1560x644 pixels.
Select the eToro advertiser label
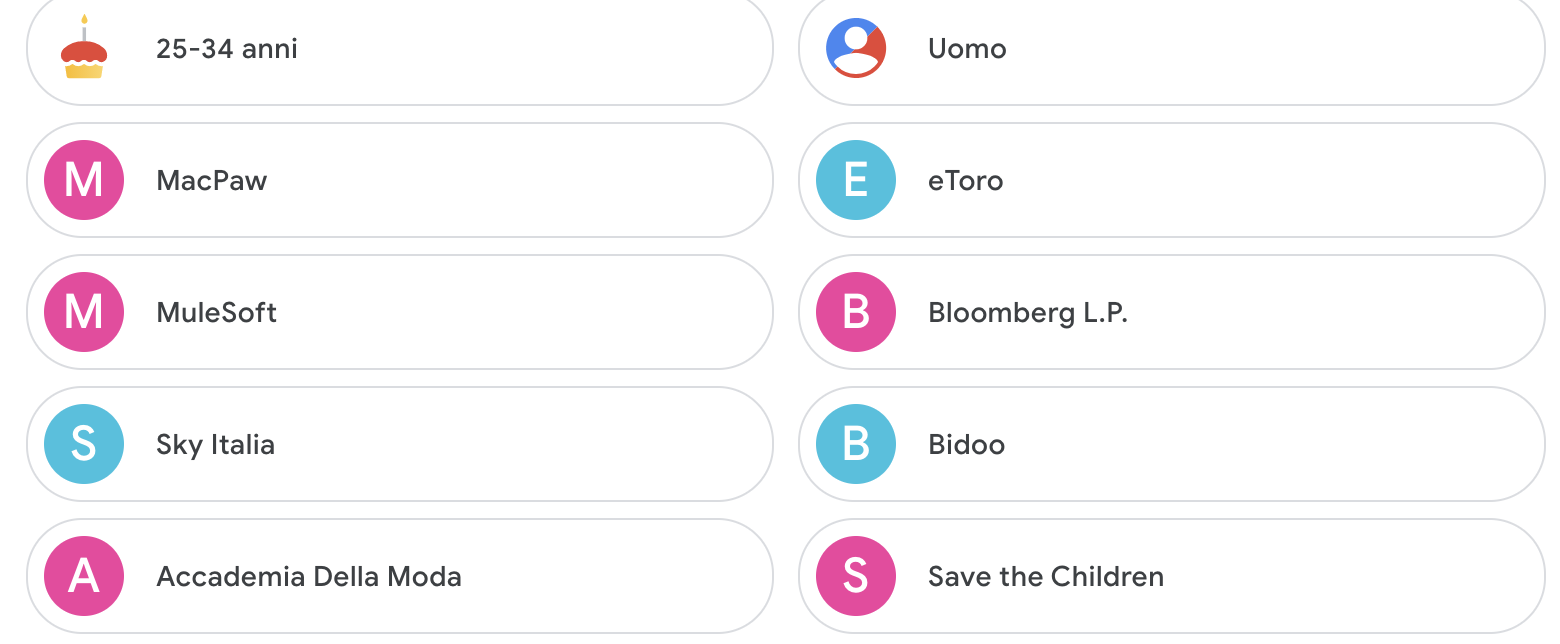pyautogui.click(x=965, y=180)
